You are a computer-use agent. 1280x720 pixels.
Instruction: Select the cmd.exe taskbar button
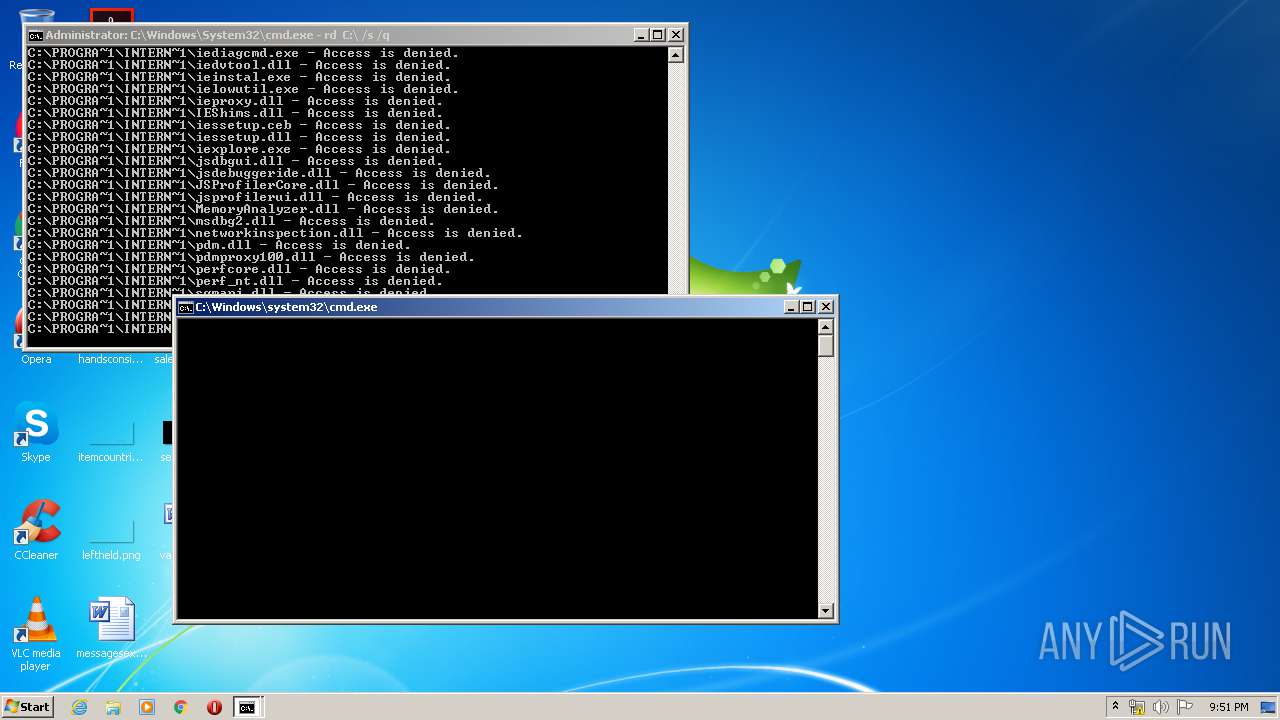(x=247, y=707)
